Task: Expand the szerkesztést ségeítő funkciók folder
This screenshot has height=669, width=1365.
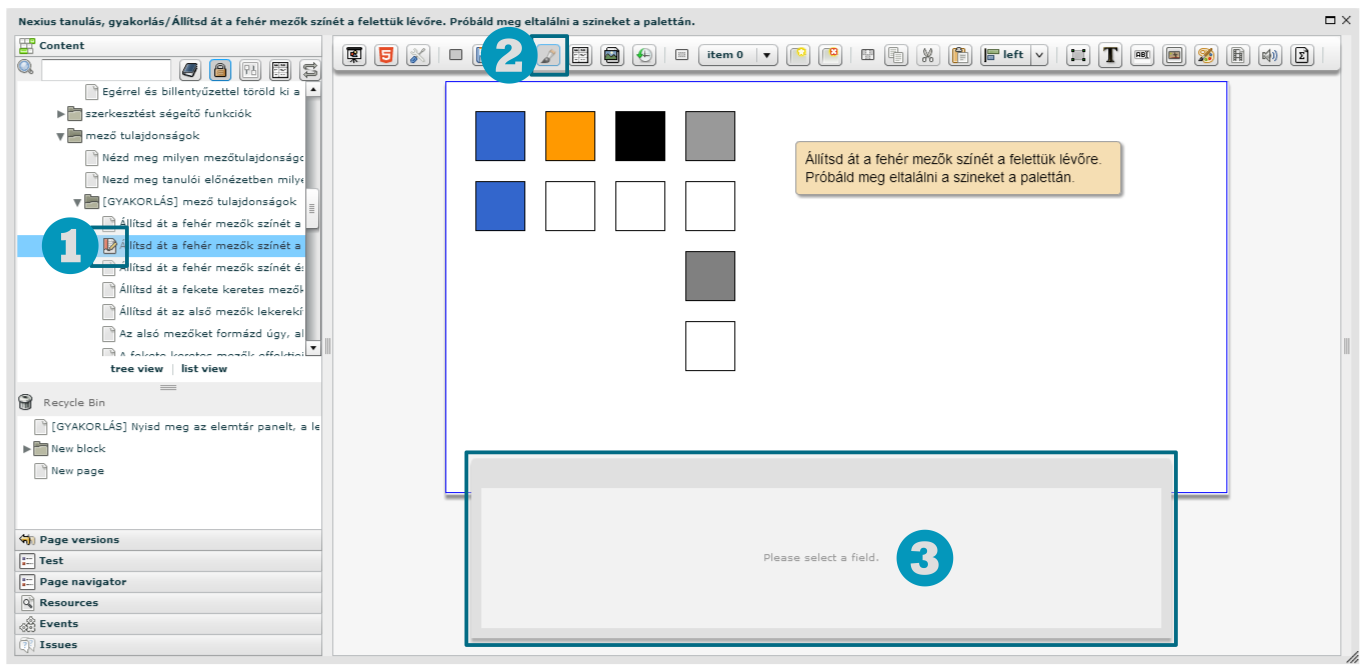Action: point(62,114)
